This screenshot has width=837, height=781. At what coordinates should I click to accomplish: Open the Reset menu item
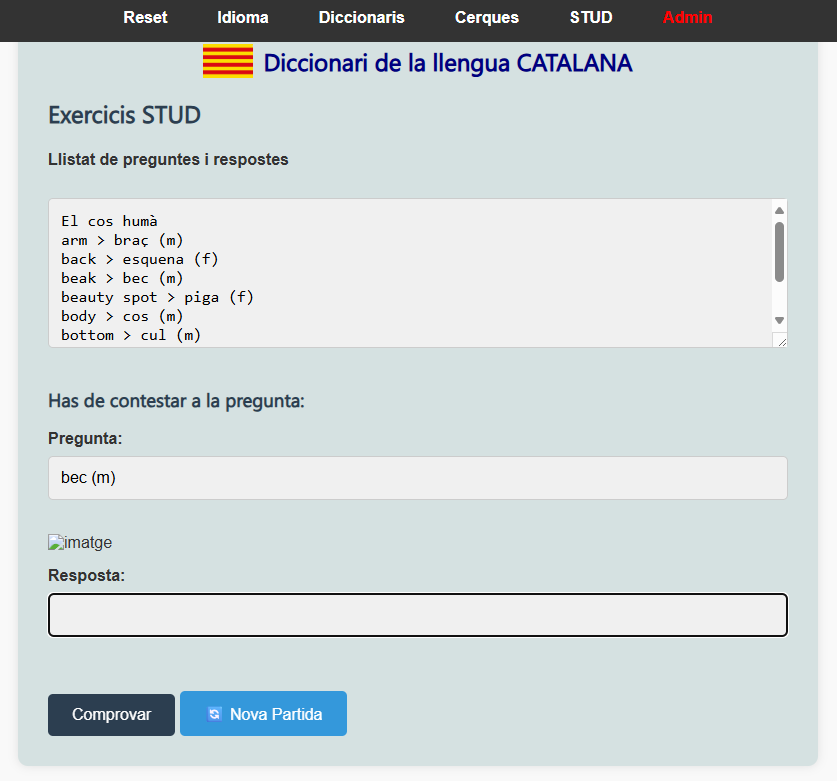click(x=145, y=18)
